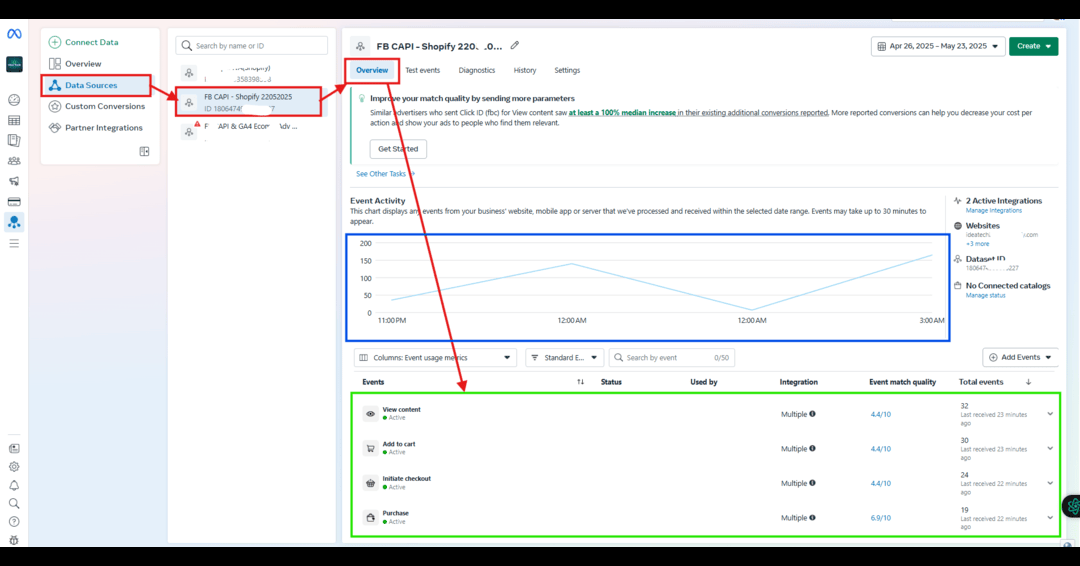Select the first (Shopify) dataset in list
Viewport: 1080px width, 566px height.
coord(248,73)
